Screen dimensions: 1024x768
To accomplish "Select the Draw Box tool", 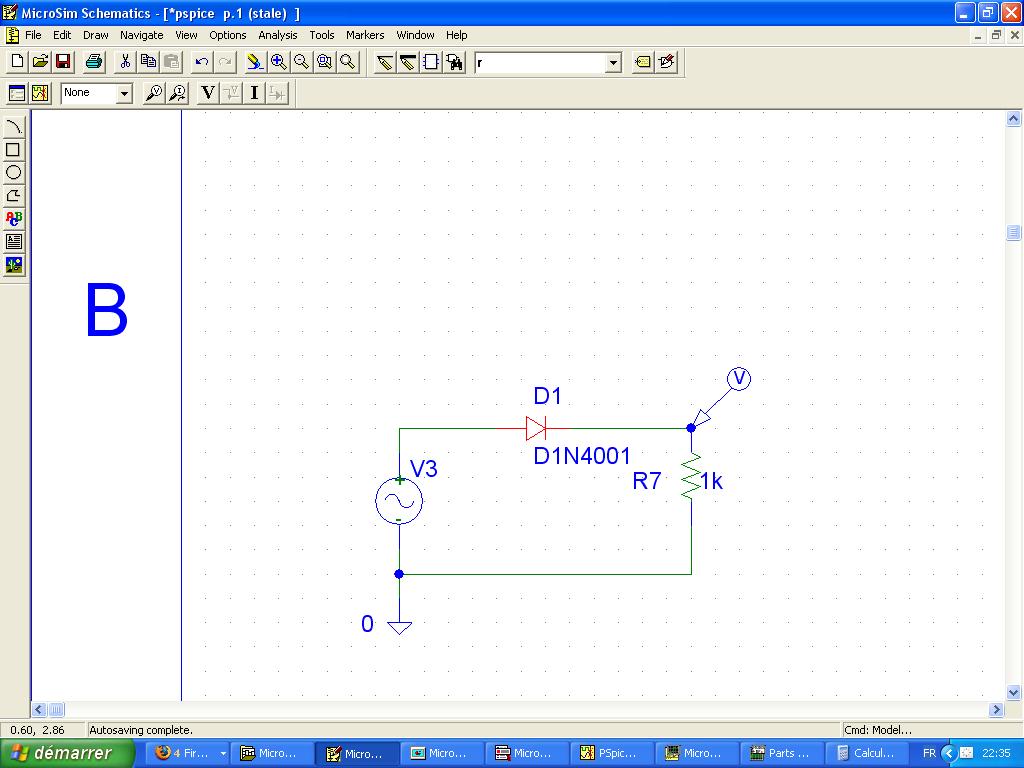I will (x=14, y=150).
